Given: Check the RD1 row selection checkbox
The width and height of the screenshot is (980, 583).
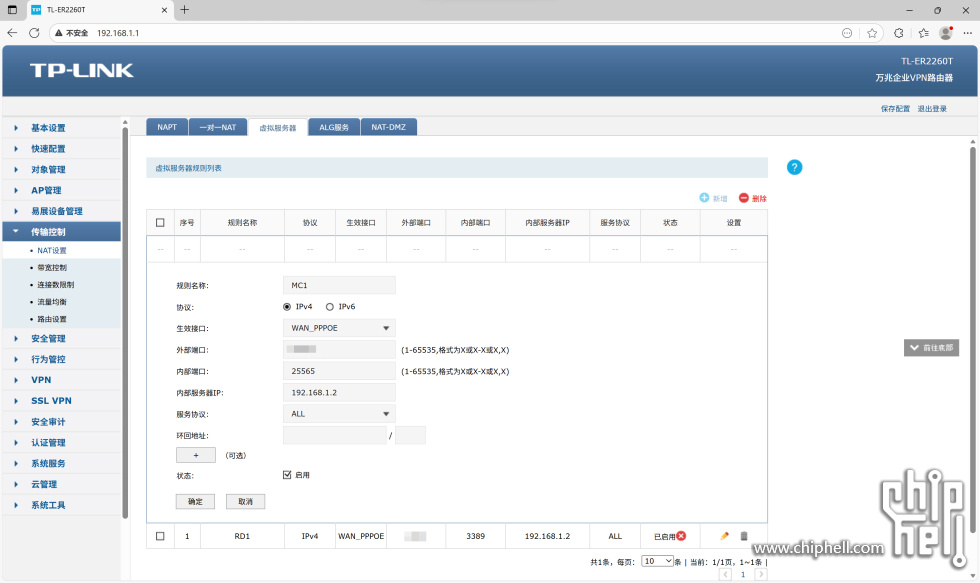Looking at the screenshot, I should [x=160, y=536].
